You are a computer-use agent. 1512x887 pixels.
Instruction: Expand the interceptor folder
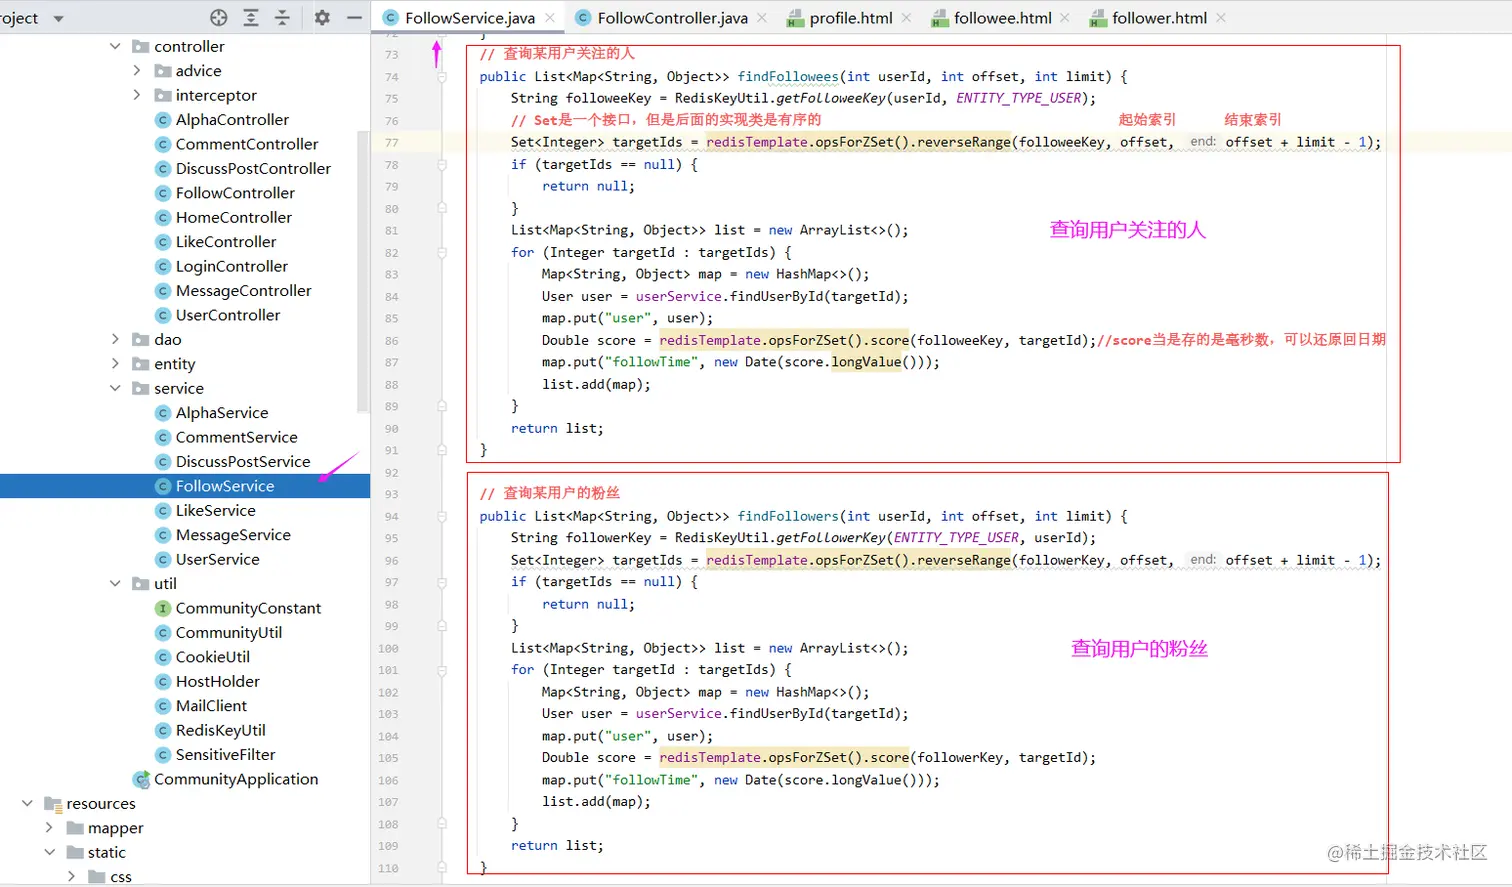coord(137,95)
